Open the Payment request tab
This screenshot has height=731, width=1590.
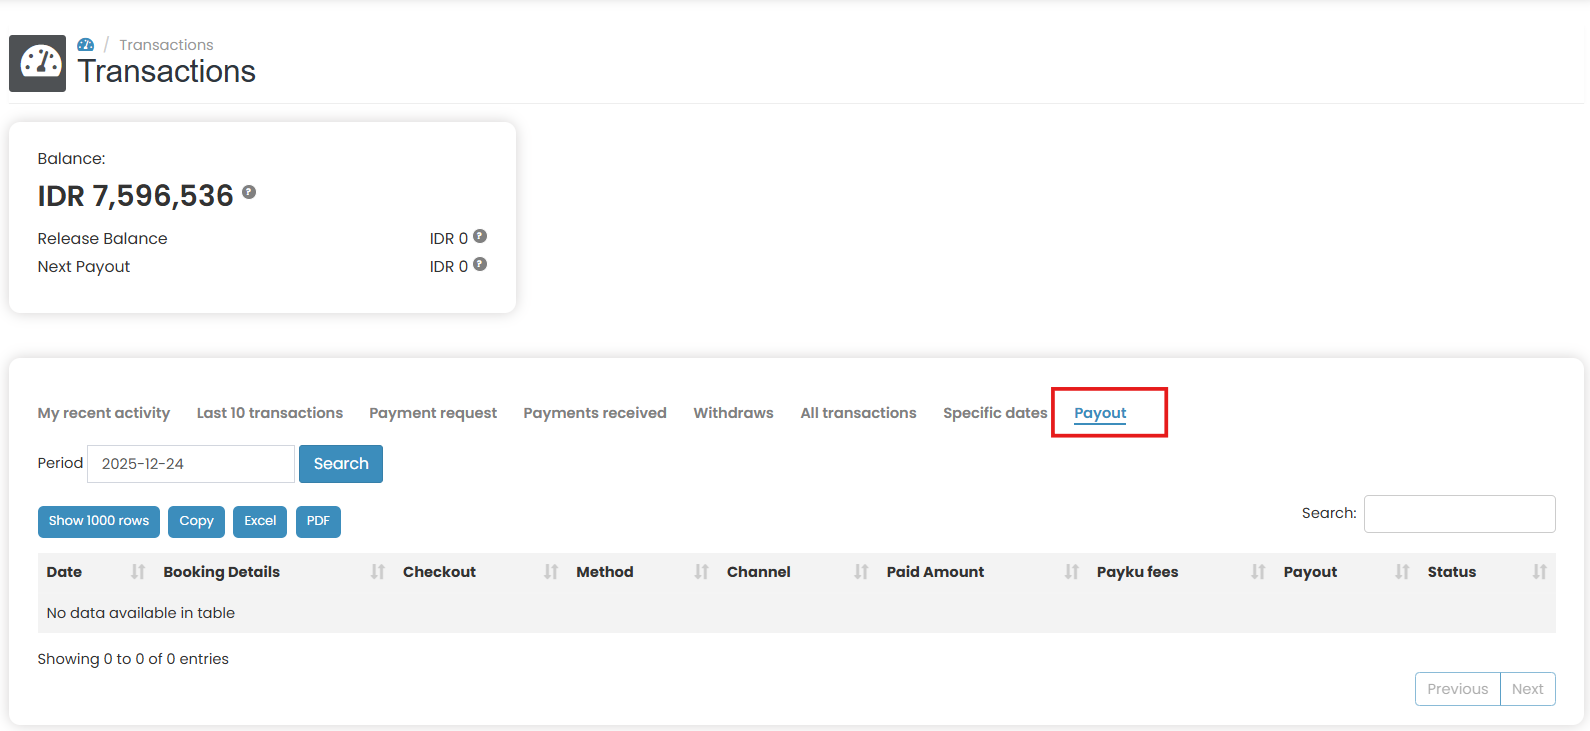click(433, 413)
